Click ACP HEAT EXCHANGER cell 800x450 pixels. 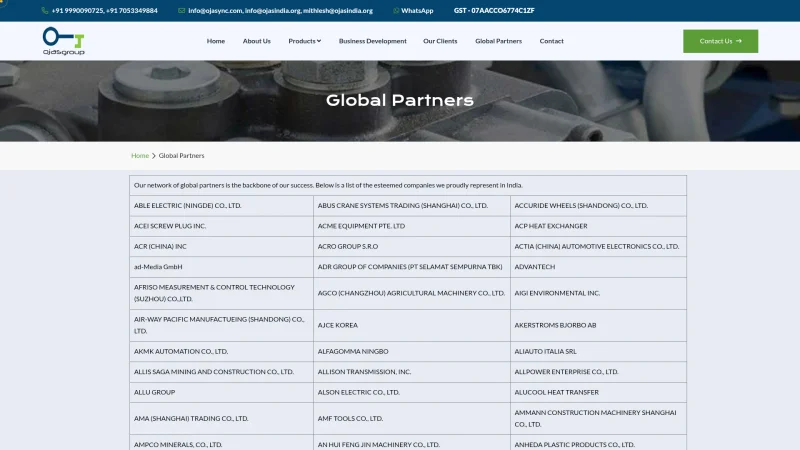[598, 226]
